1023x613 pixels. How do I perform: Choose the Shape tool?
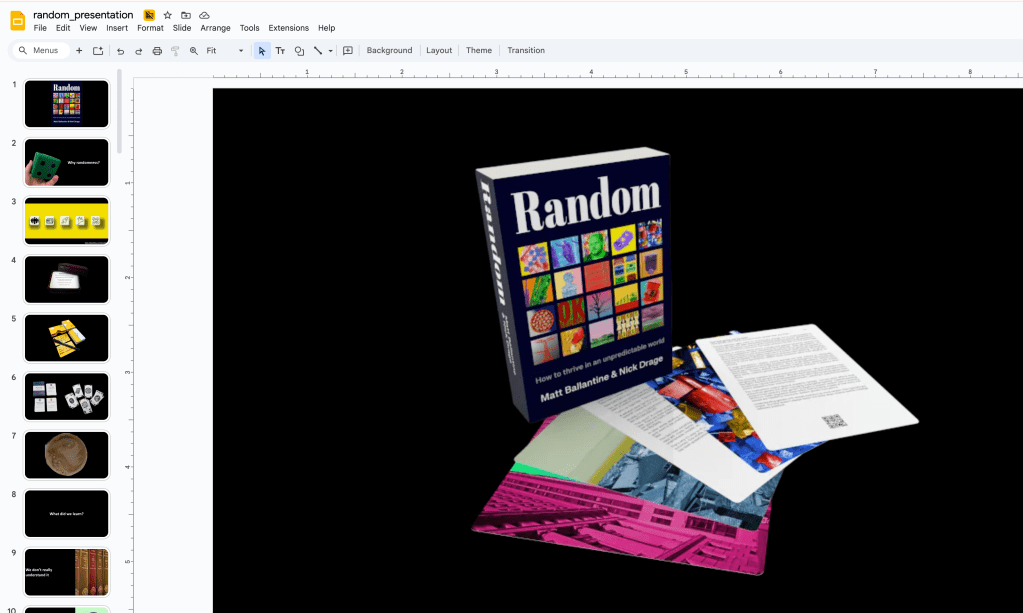coord(299,50)
